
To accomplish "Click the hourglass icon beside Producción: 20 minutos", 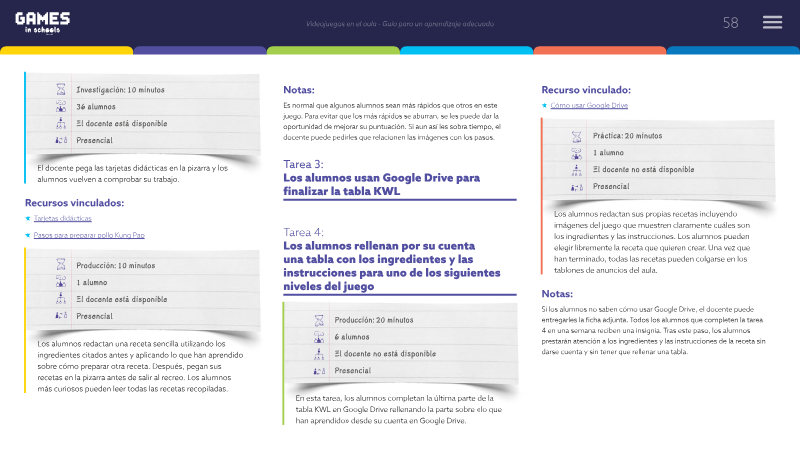I will click(x=319, y=320).
